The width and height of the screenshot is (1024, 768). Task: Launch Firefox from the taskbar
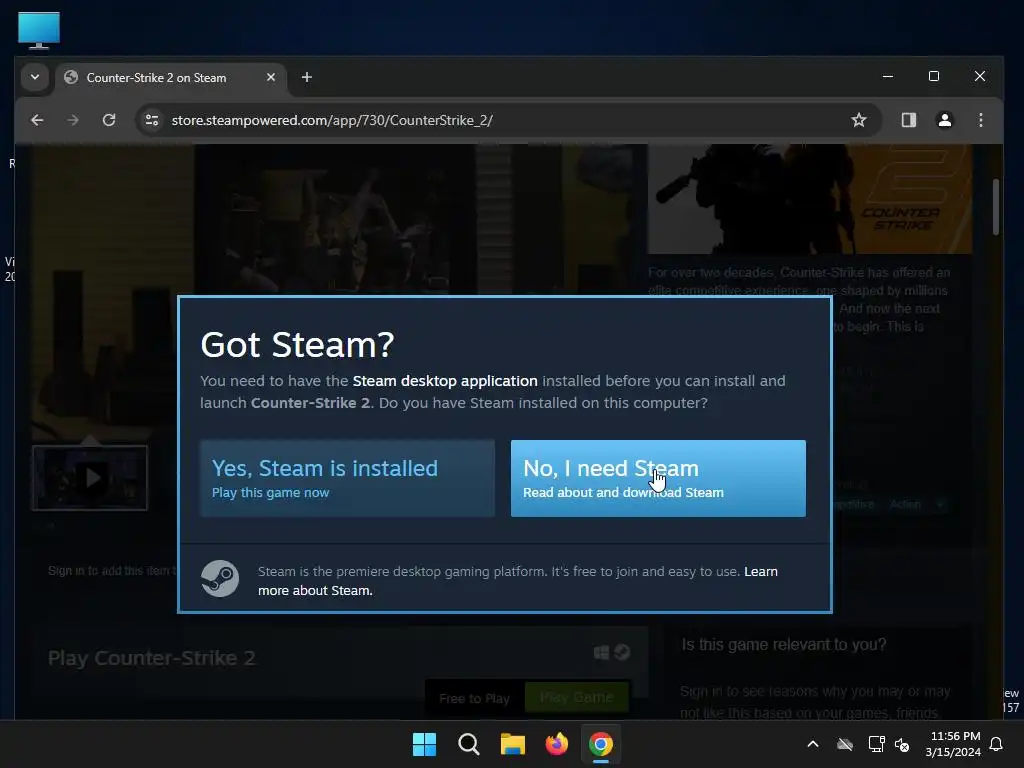[556, 744]
